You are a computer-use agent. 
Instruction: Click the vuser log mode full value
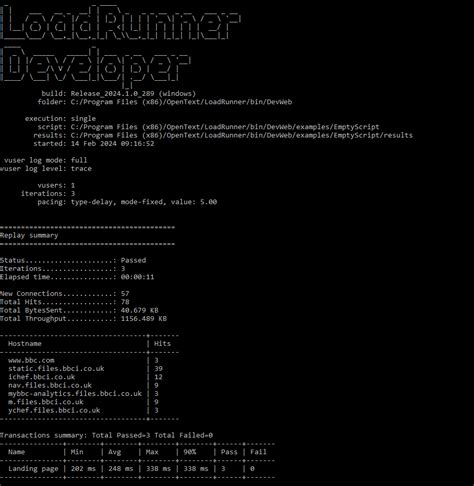pyautogui.click(x=79, y=160)
